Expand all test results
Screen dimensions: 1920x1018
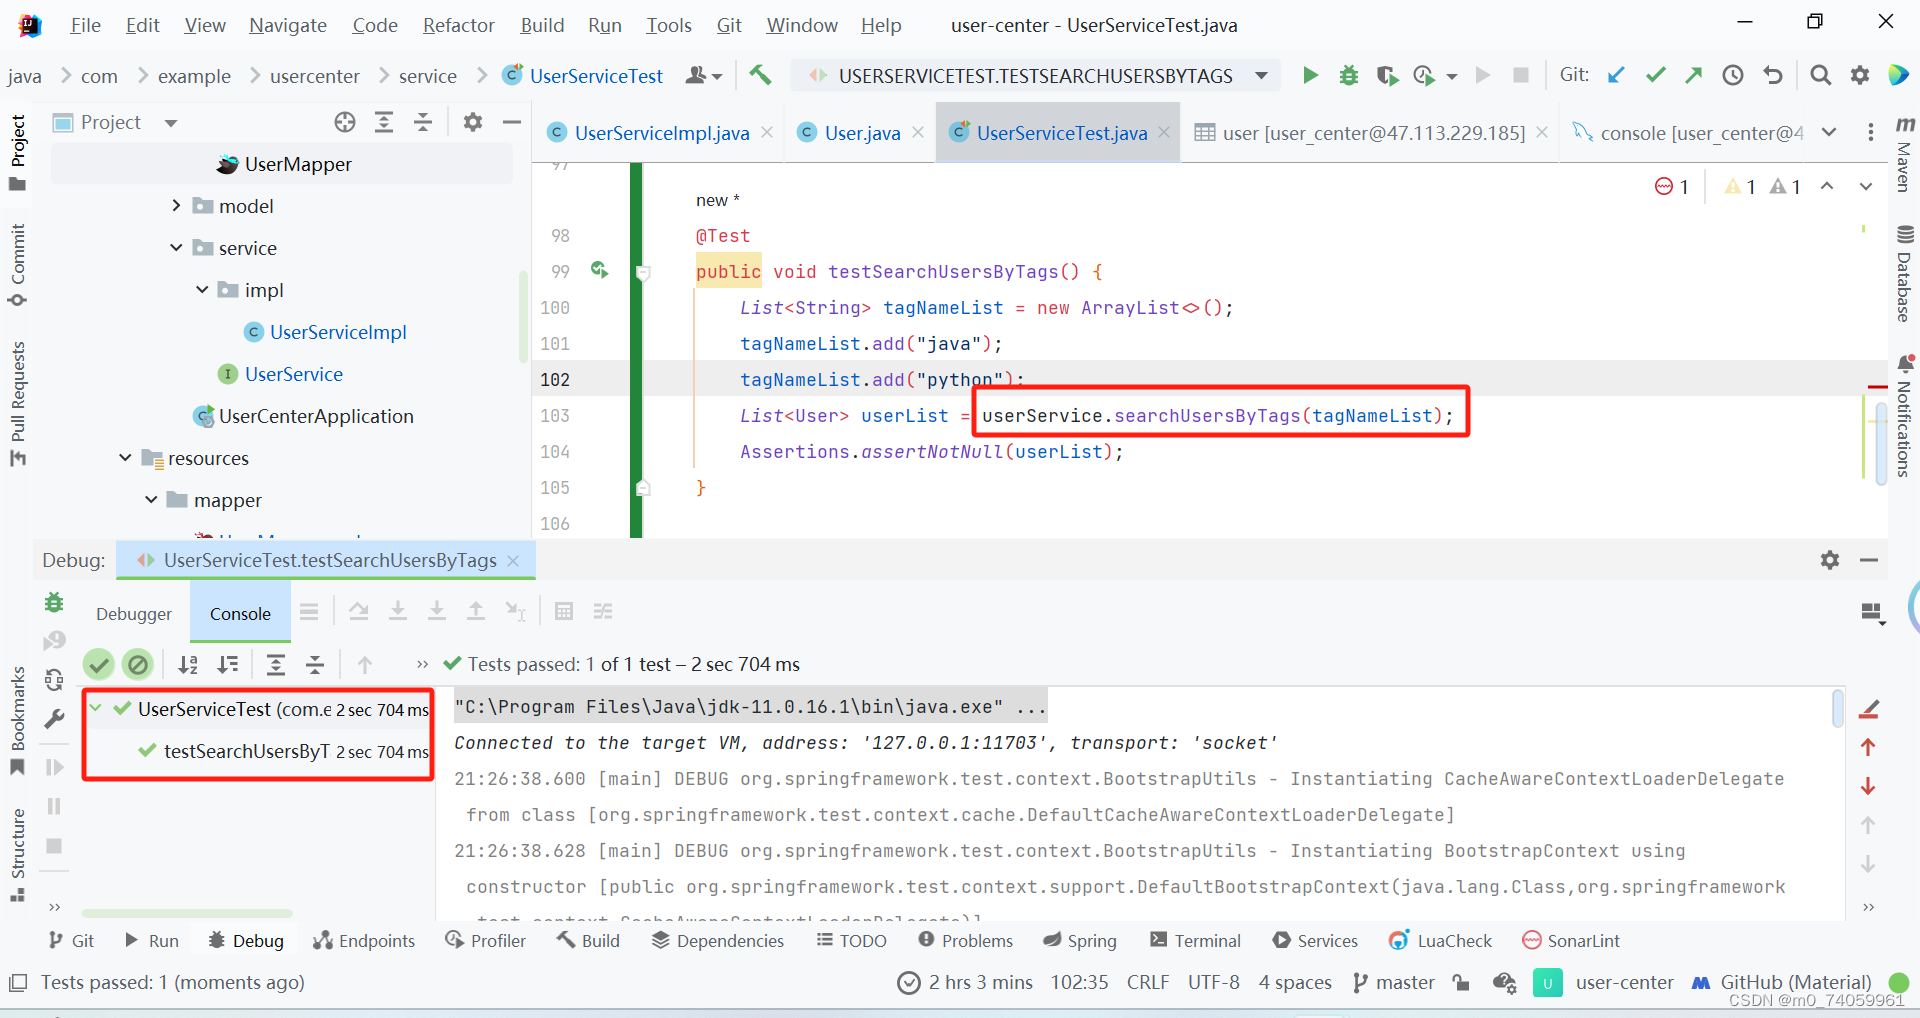tap(276, 664)
